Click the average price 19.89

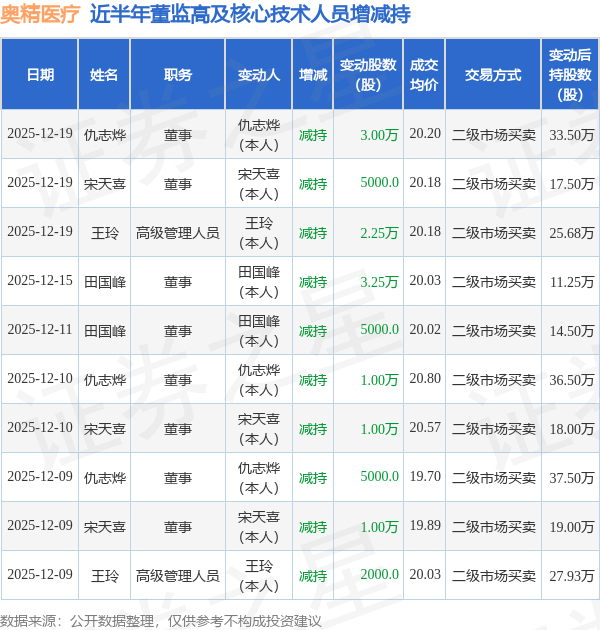[x=425, y=526]
